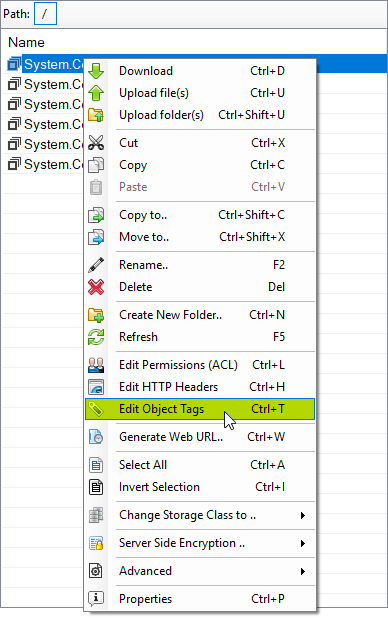Screen dimensions: 388x620
Task: Click the Copy pages icon
Action: [96, 165]
